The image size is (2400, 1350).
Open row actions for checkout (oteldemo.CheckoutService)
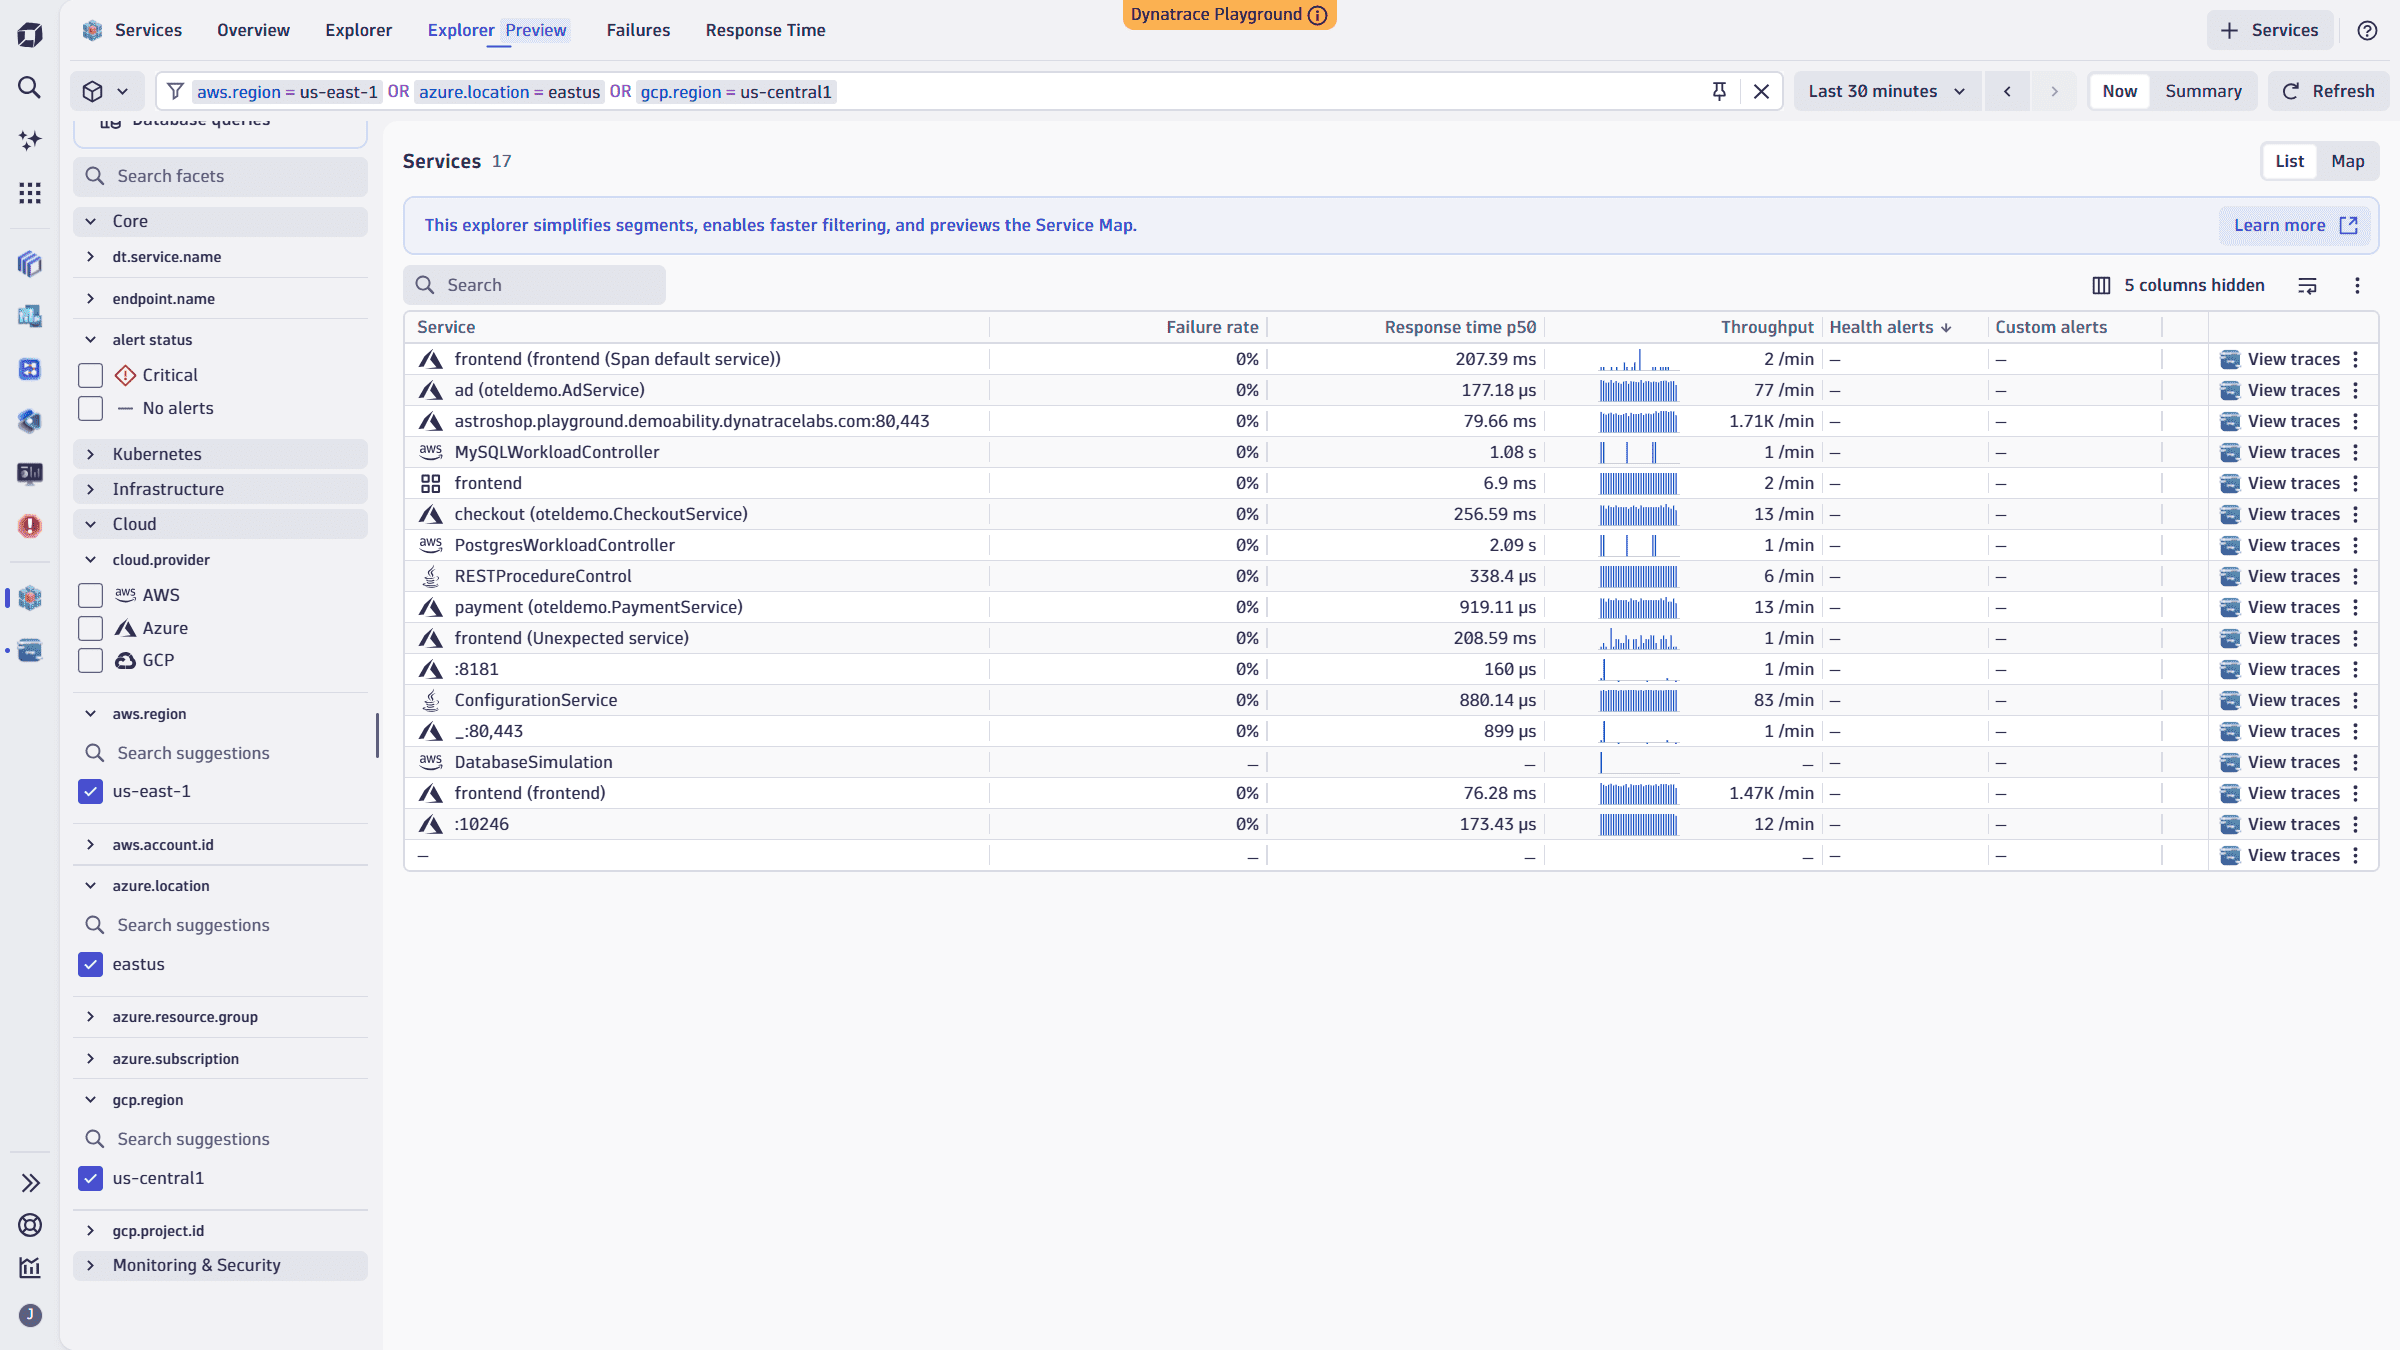tap(2356, 514)
